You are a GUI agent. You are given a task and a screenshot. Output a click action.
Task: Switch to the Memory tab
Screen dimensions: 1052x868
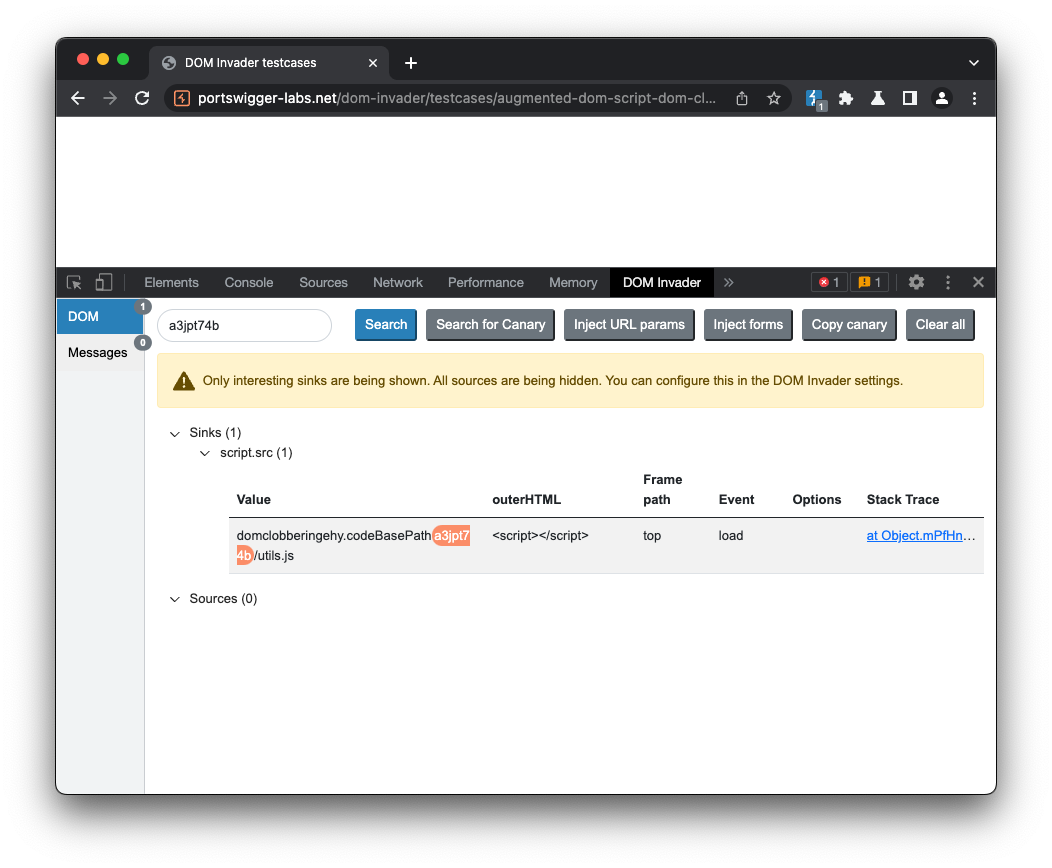pos(573,282)
